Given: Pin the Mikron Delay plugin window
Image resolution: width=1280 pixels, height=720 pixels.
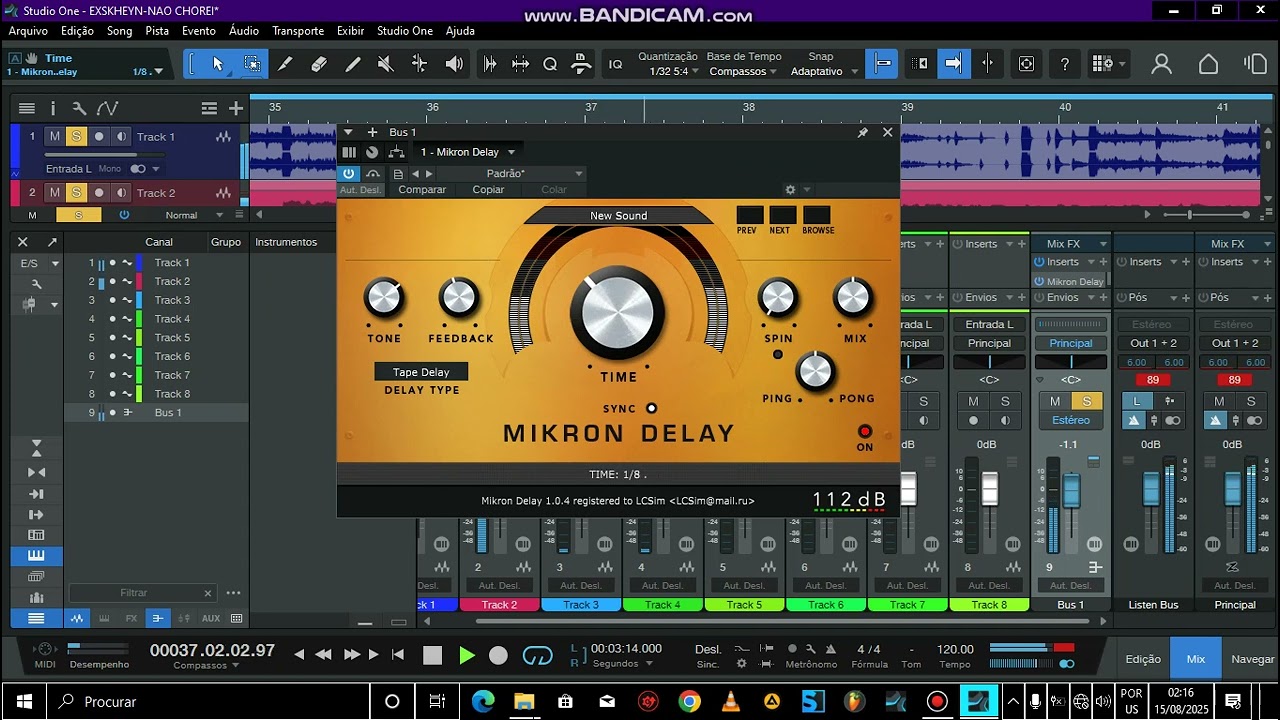Looking at the screenshot, I should (862, 132).
